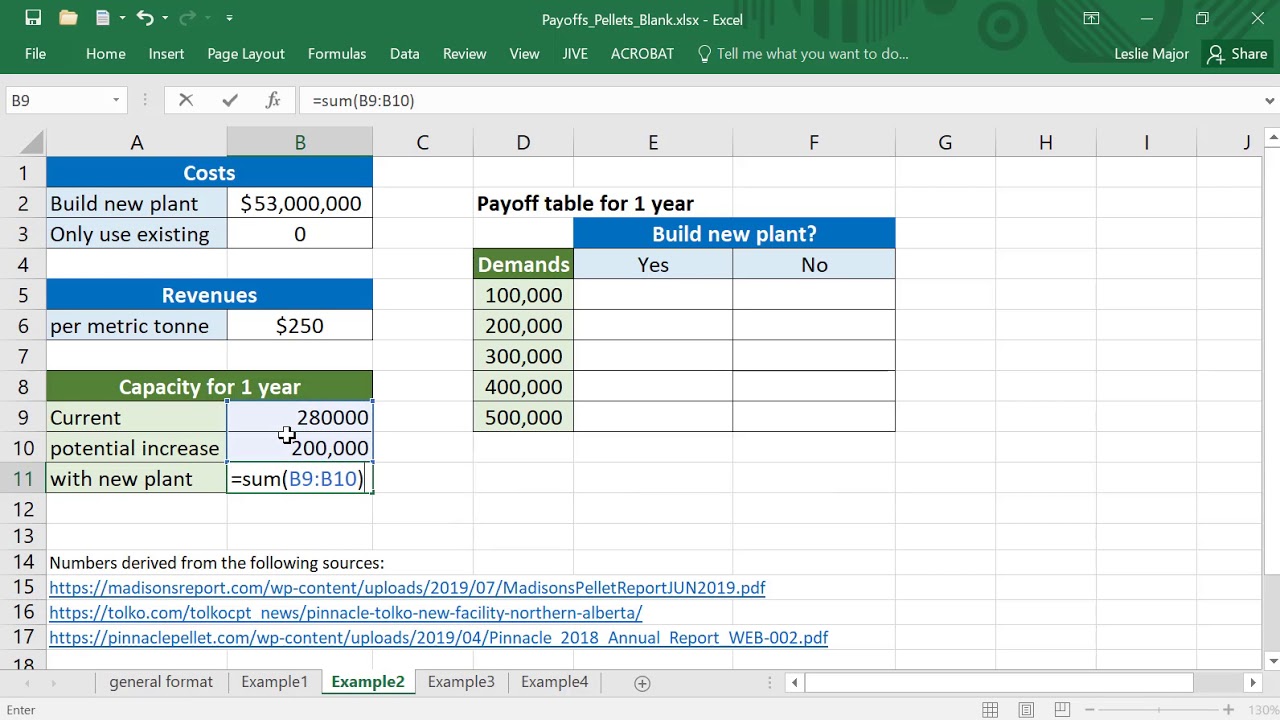Click the Share button
This screenshot has width=1280, height=720.
tap(1238, 54)
